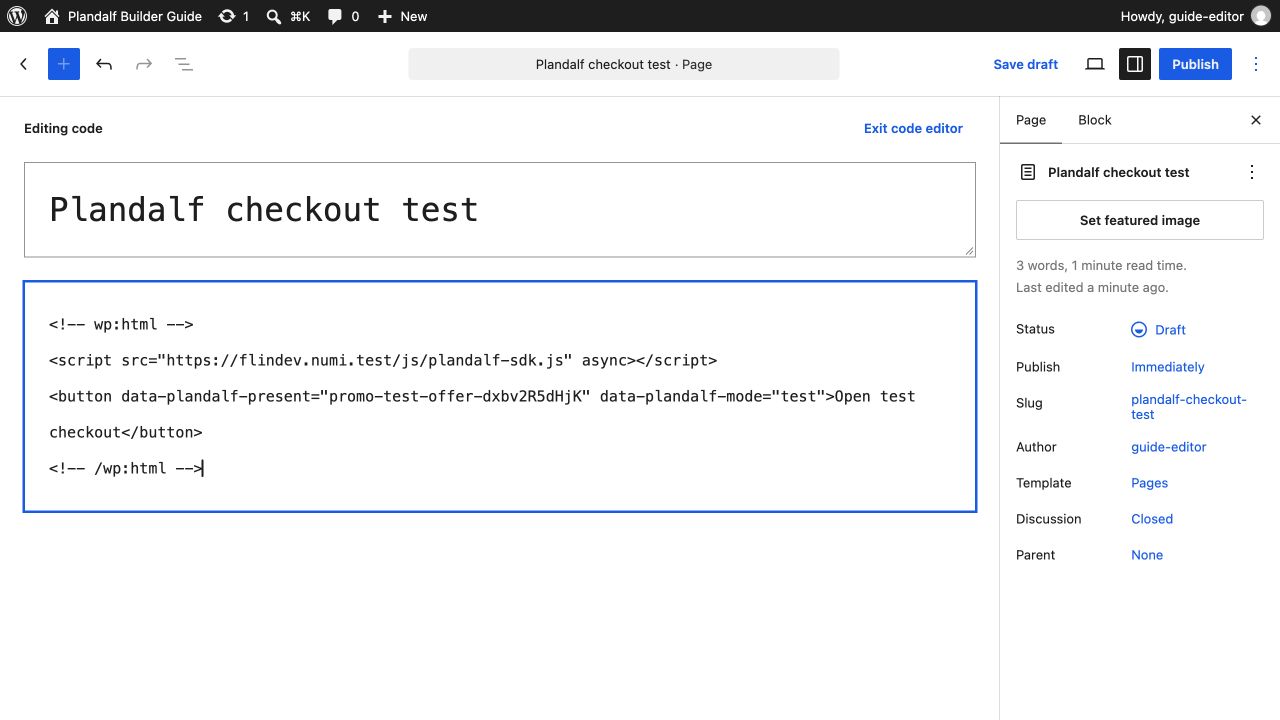Visit Plandalf Builder Guide site home
The width and height of the screenshot is (1280, 720).
pyautogui.click(x=123, y=16)
